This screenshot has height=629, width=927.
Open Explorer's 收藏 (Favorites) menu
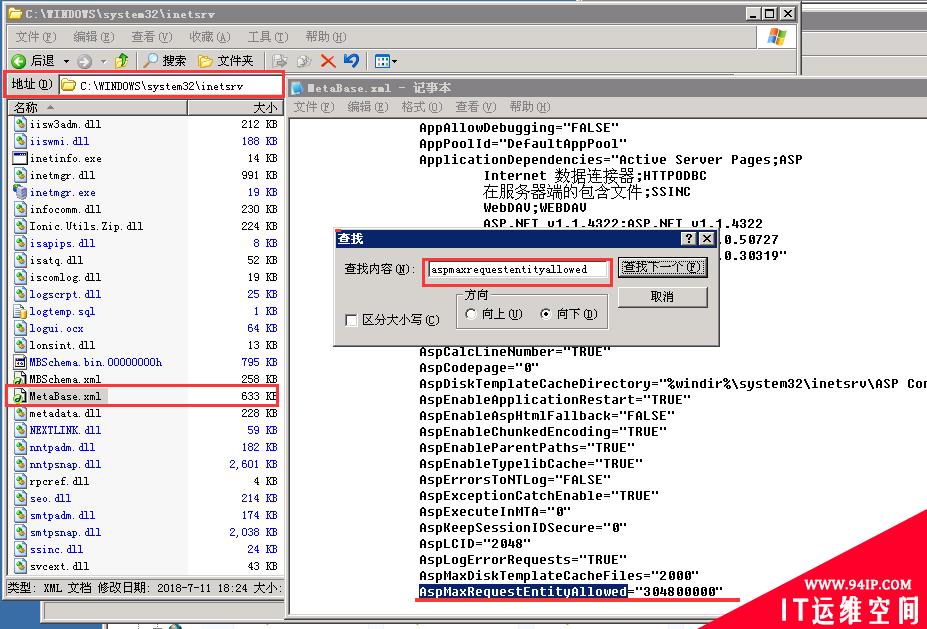pos(209,37)
